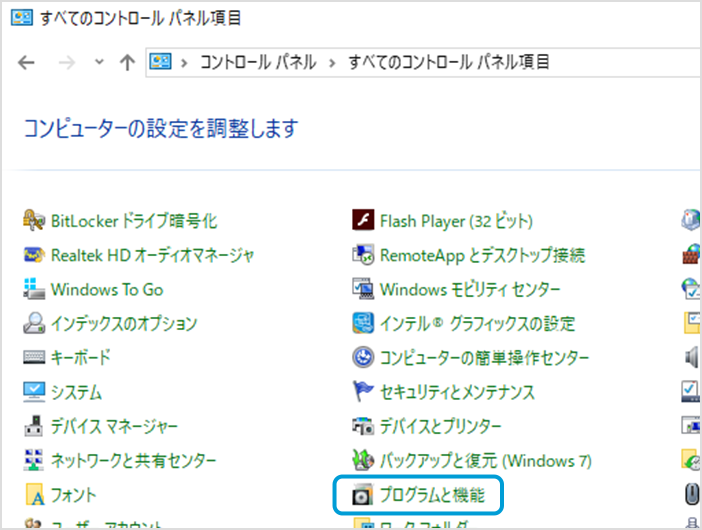702x530 pixels.
Task: Click the indexing options icon
Action: click(x=34, y=323)
